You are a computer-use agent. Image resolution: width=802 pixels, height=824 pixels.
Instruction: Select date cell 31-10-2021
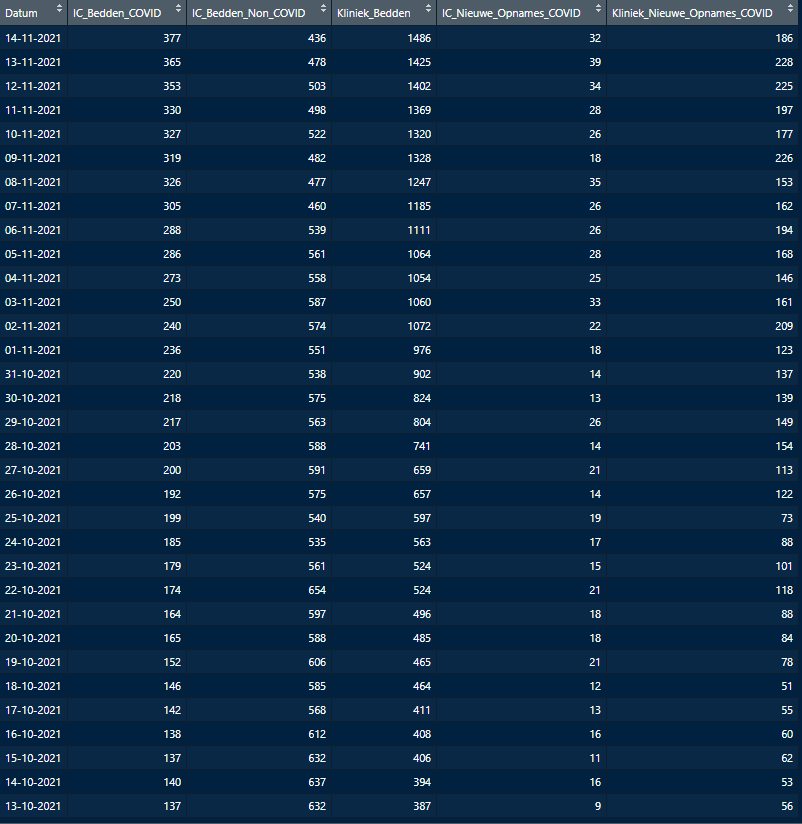click(33, 374)
